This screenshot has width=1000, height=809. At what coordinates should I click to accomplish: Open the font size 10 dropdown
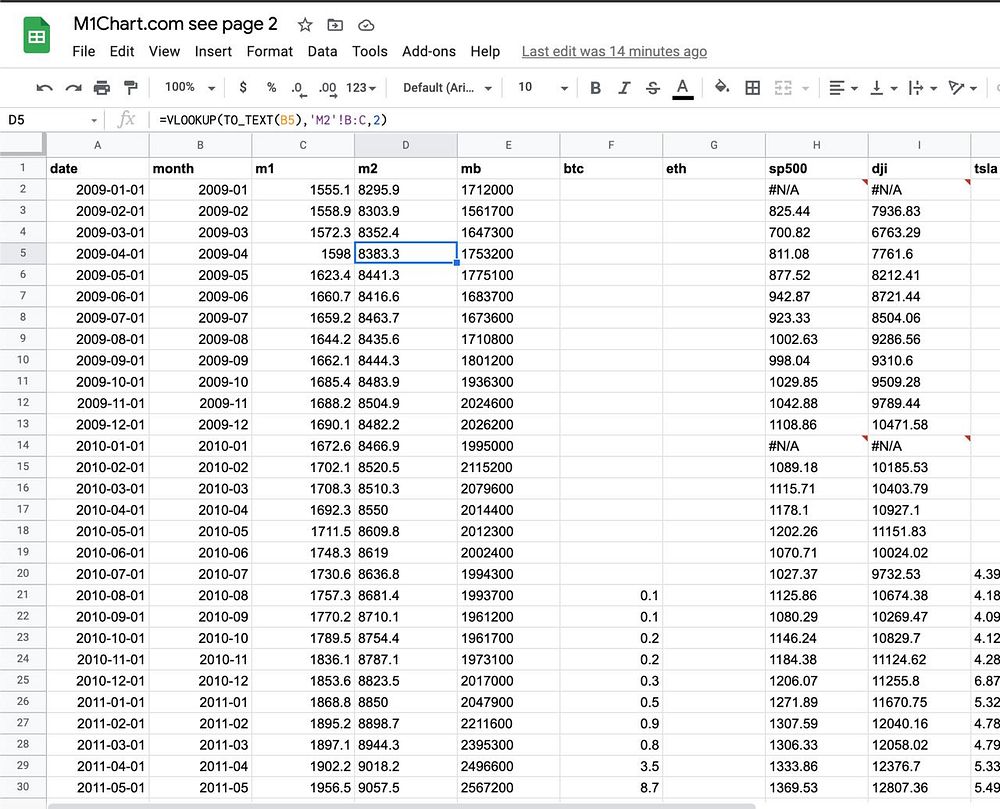point(542,87)
